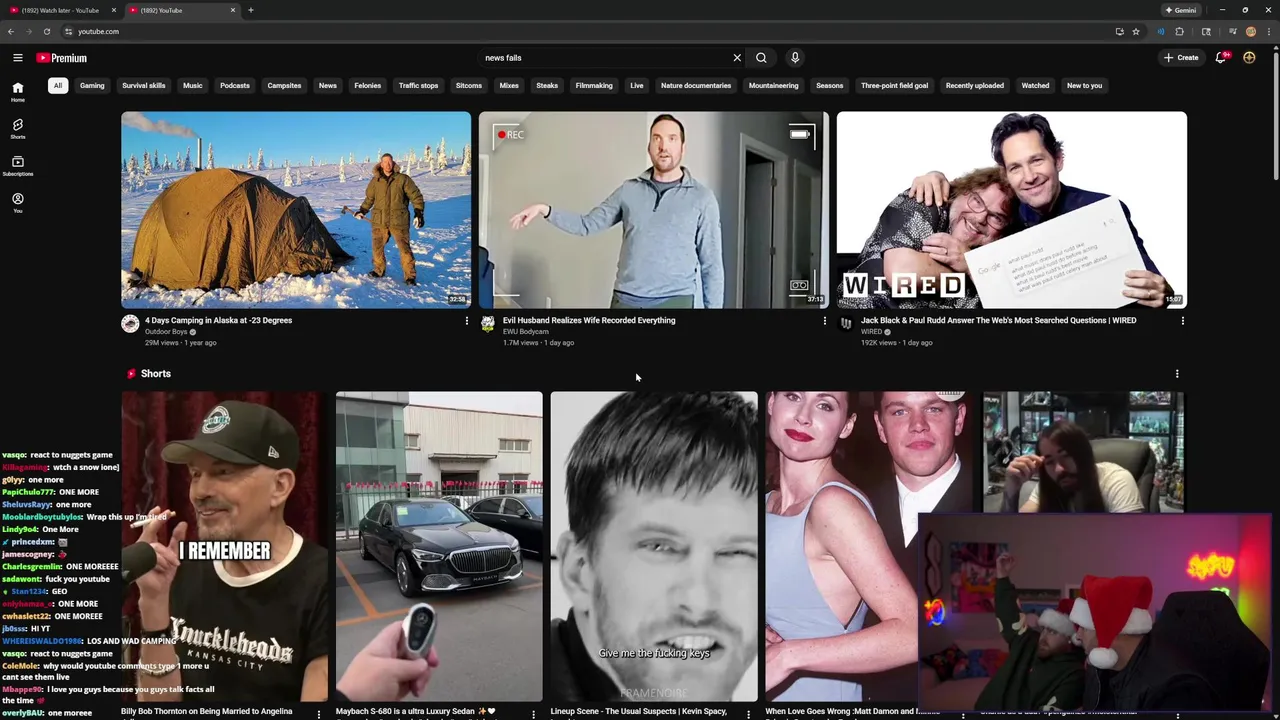This screenshot has width=1280, height=720.
Task: Open the YouTube hamburger guide menu
Action: point(17,58)
